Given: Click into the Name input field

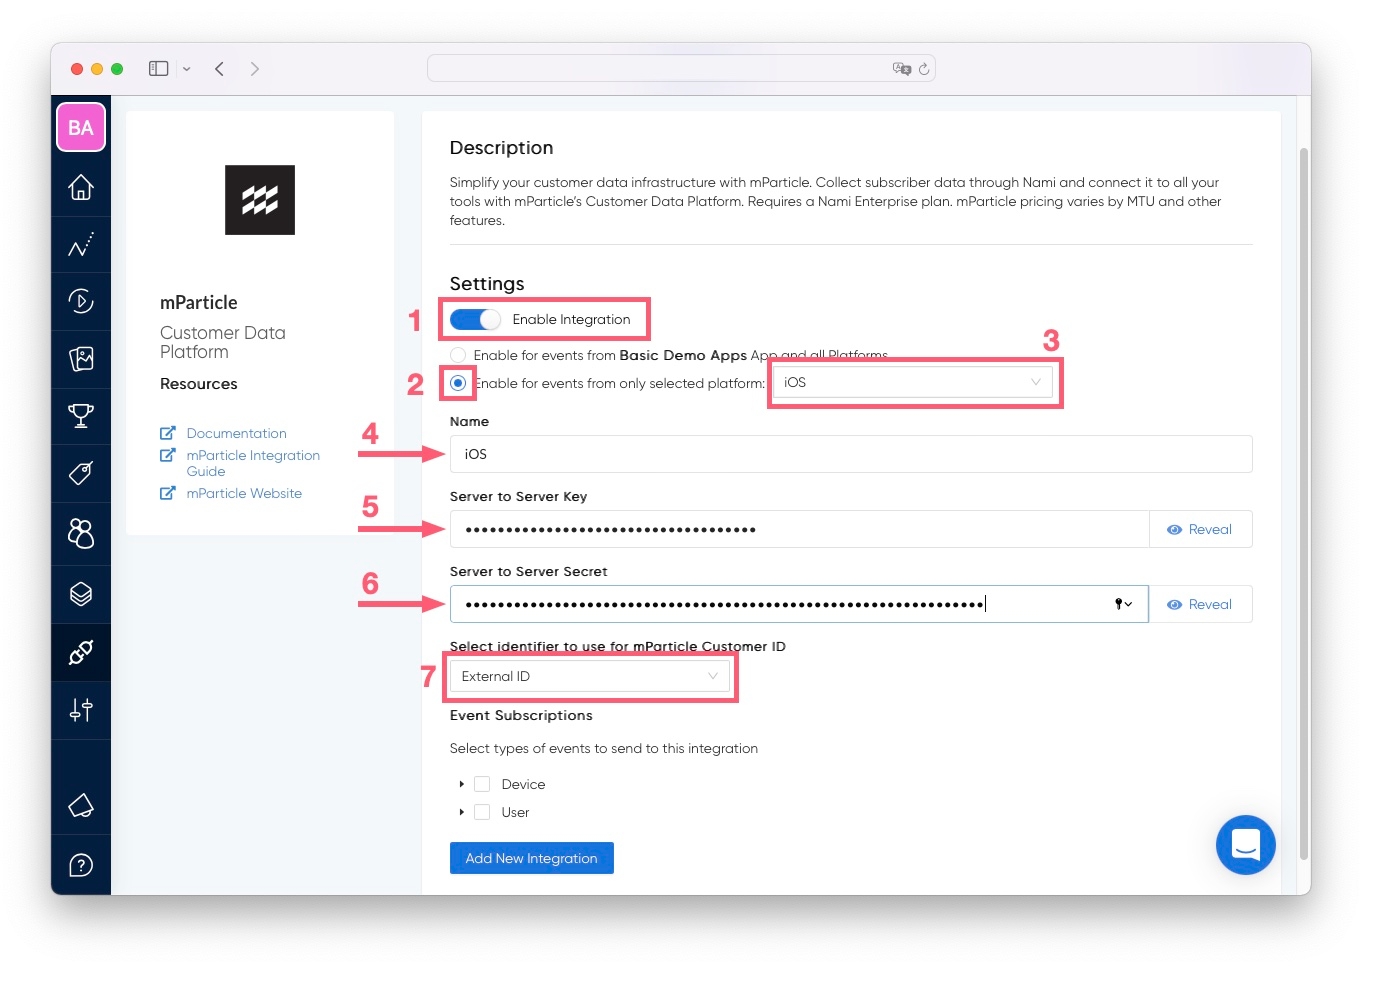Looking at the screenshot, I should [x=851, y=454].
